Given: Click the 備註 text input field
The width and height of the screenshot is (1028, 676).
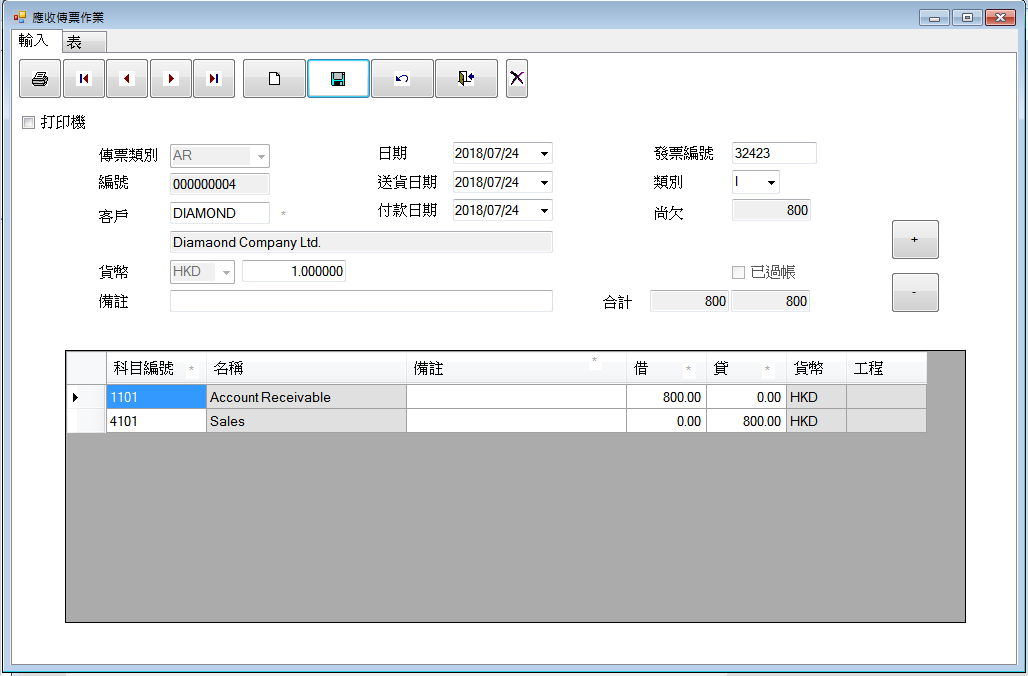Looking at the screenshot, I should point(361,301).
